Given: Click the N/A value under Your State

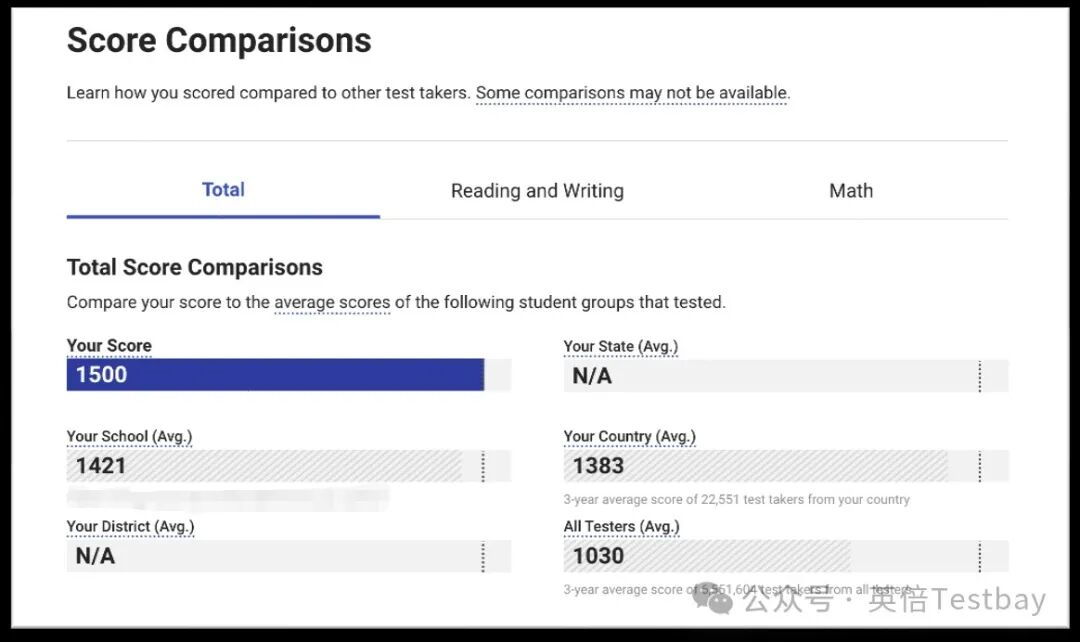Looking at the screenshot, I should 592,376.
